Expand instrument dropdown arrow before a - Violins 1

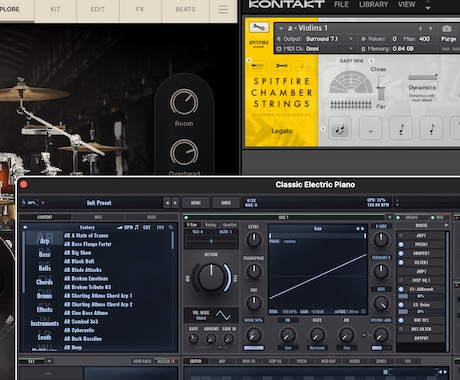(x=281, y=29)
